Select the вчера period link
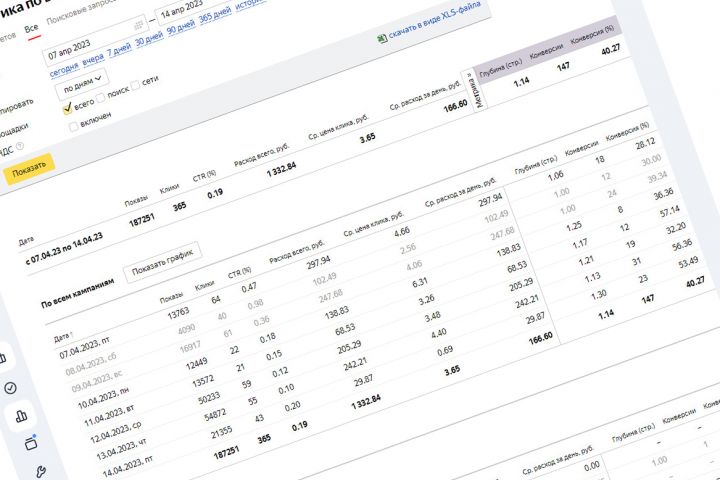Image resolution: width=720 pixels, height=480 pixels. coord(93,59)
